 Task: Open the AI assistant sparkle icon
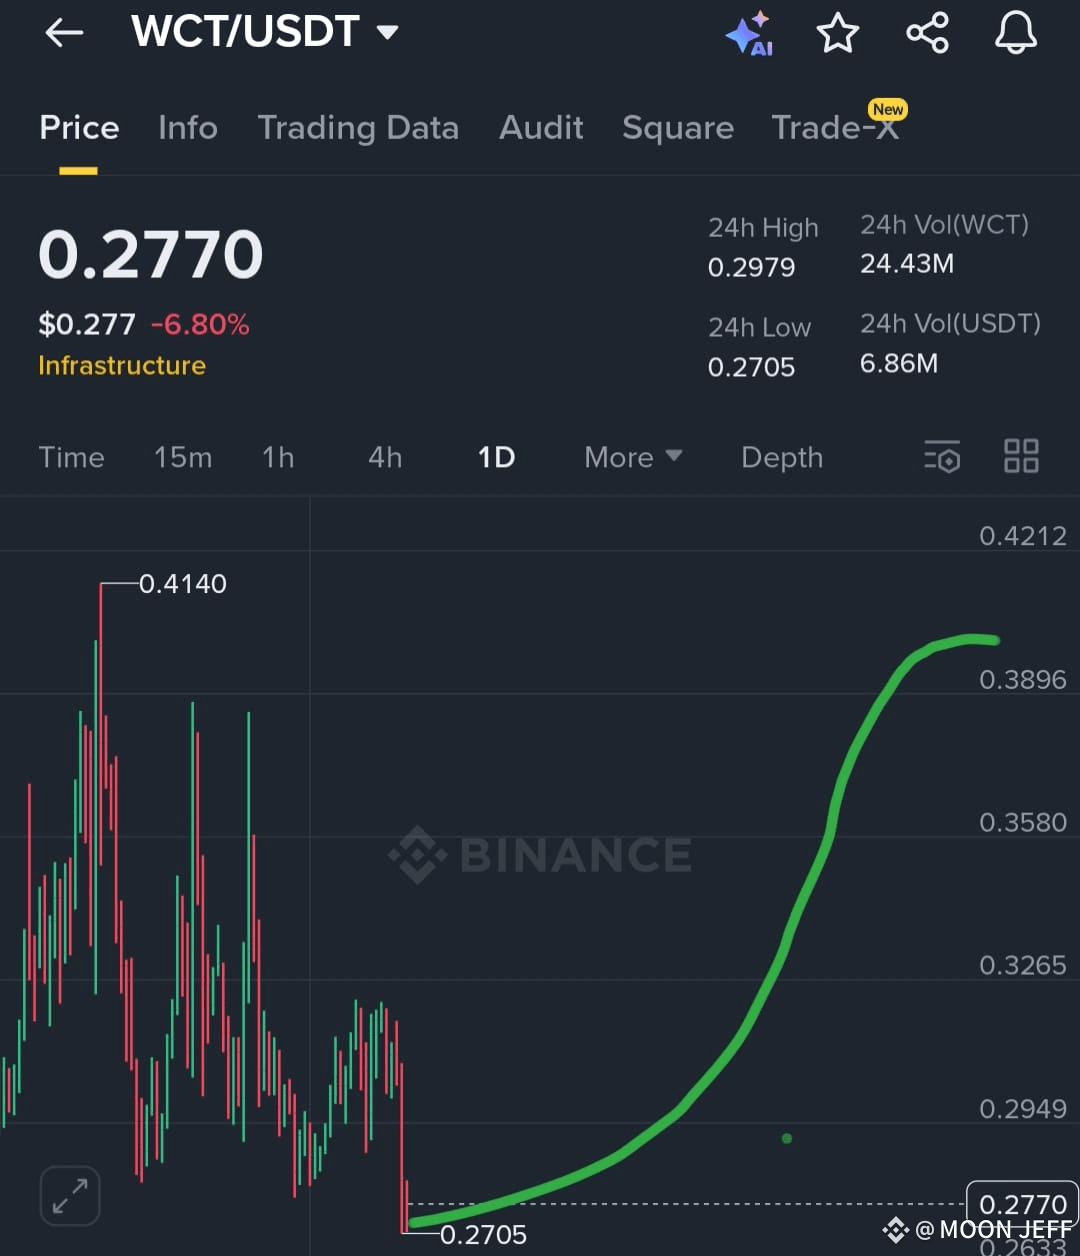pos(749,34)
